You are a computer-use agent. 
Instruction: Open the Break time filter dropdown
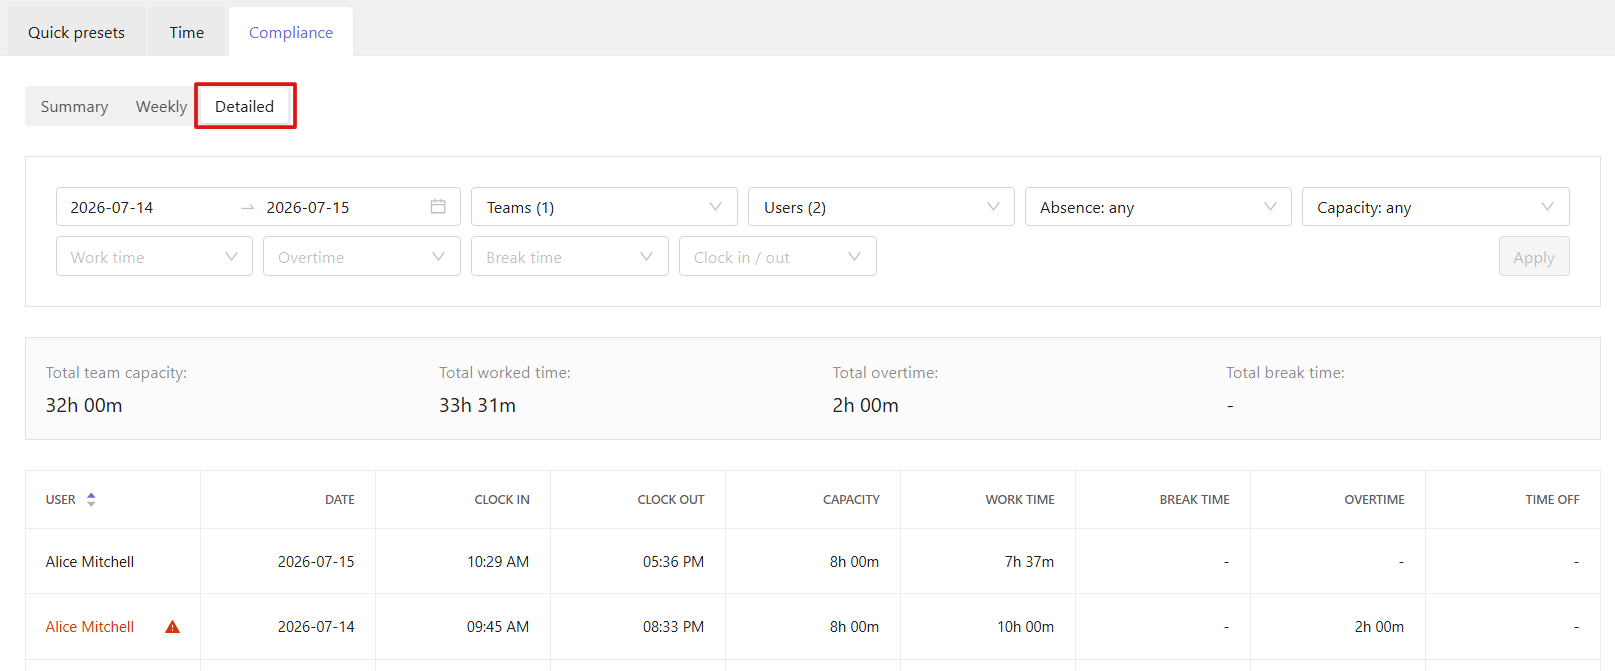[x=569, y=257]
